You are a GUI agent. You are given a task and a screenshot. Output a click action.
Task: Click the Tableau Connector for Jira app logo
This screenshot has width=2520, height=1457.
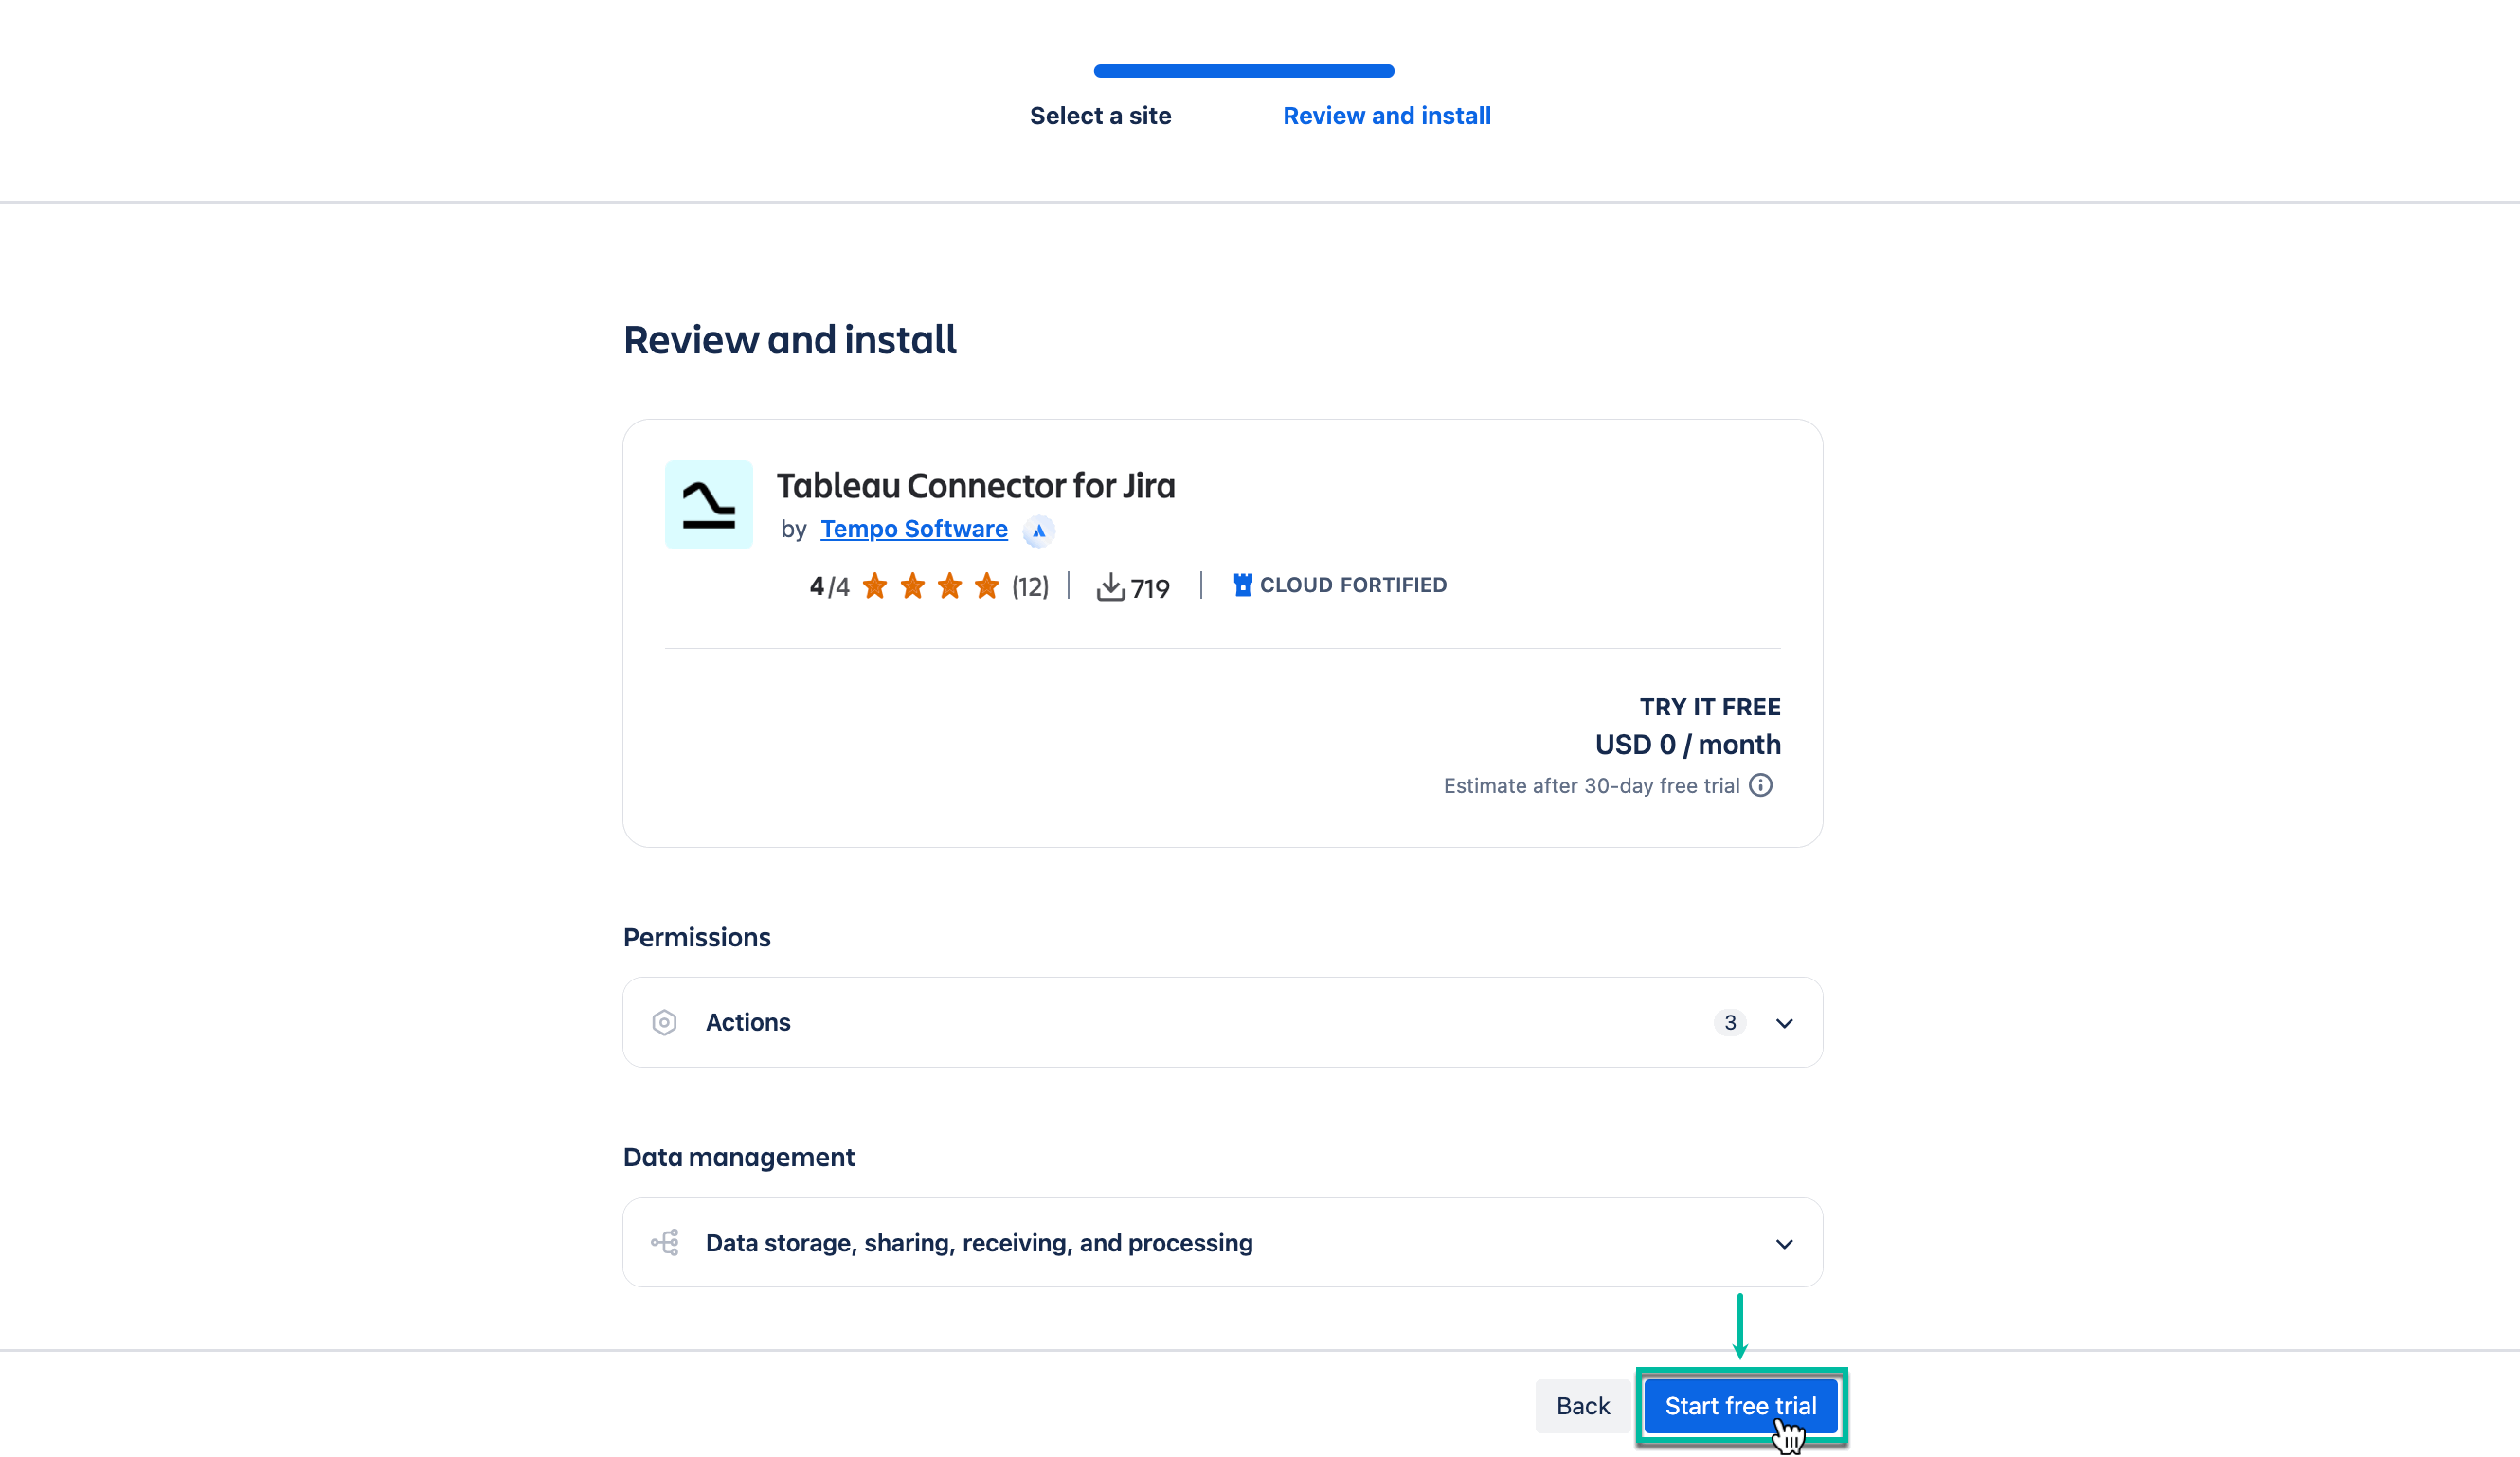point(708,505)
